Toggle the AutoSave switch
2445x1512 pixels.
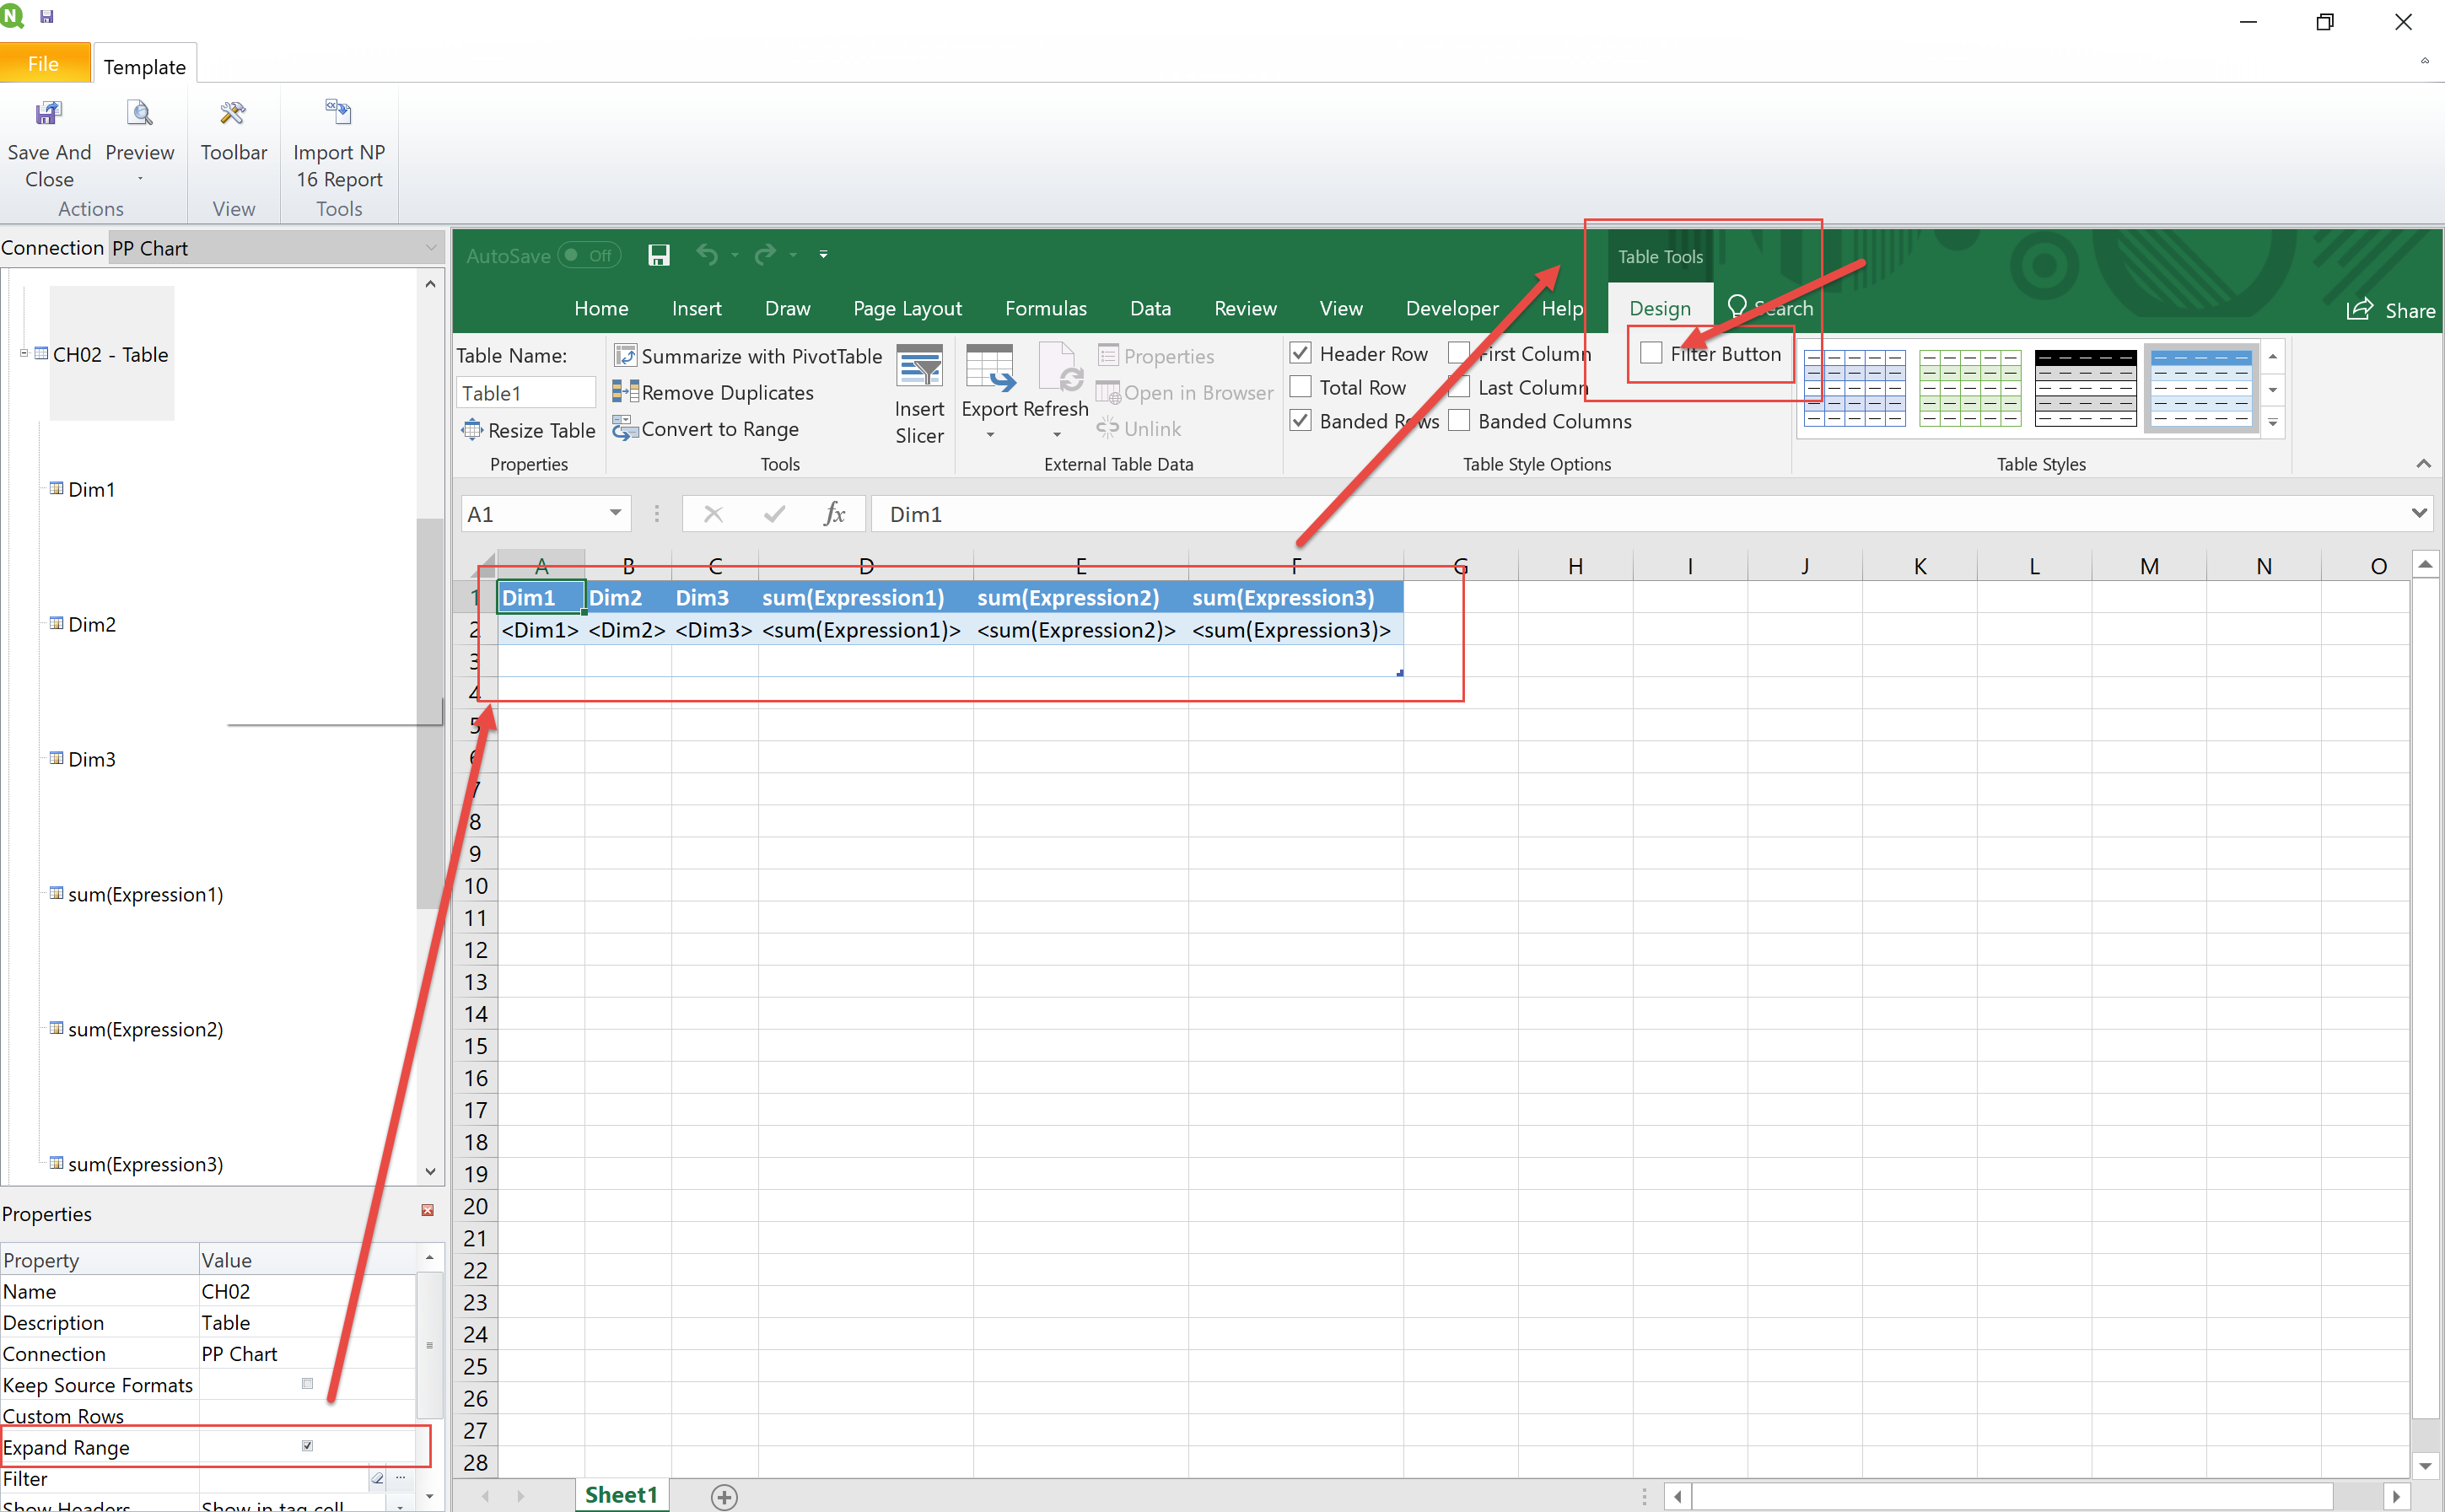tap(589, 255)
